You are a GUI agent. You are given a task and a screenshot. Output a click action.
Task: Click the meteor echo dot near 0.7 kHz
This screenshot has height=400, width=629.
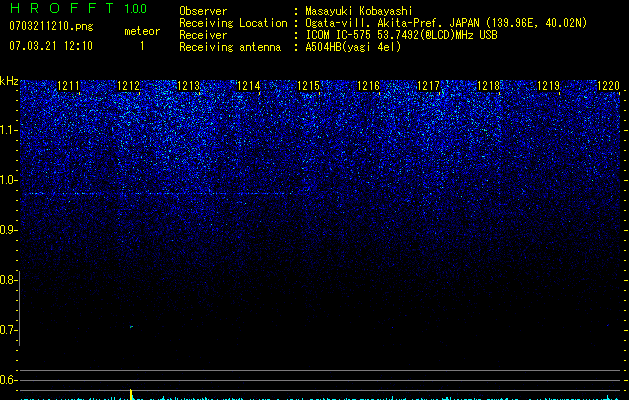tap(131, 327)
